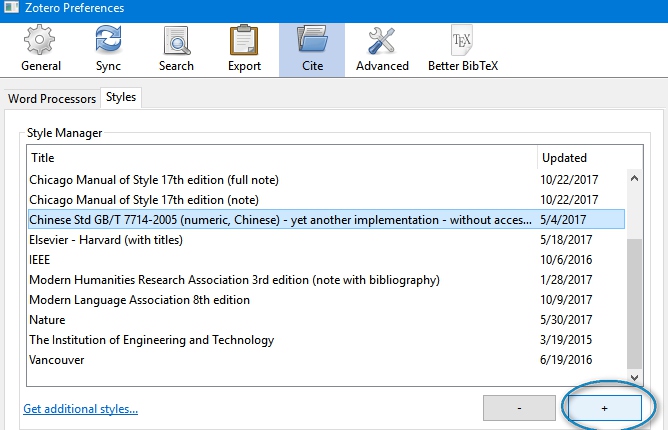Select The Institution of Engineering and Technology style
This screenshot has height=430, width=668.
326,340
